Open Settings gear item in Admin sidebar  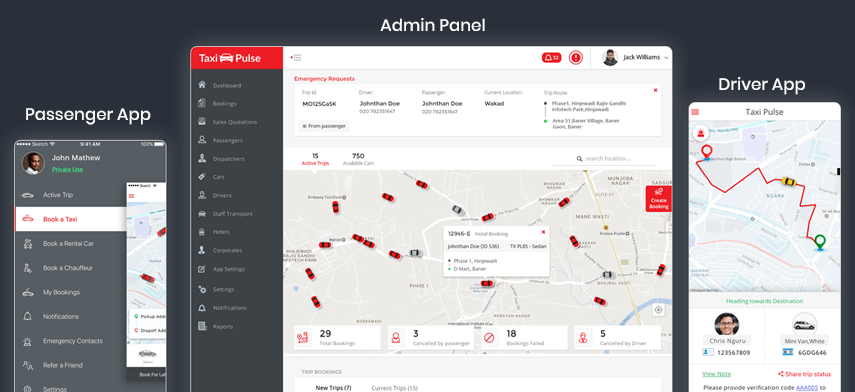[x=224, y=290]
